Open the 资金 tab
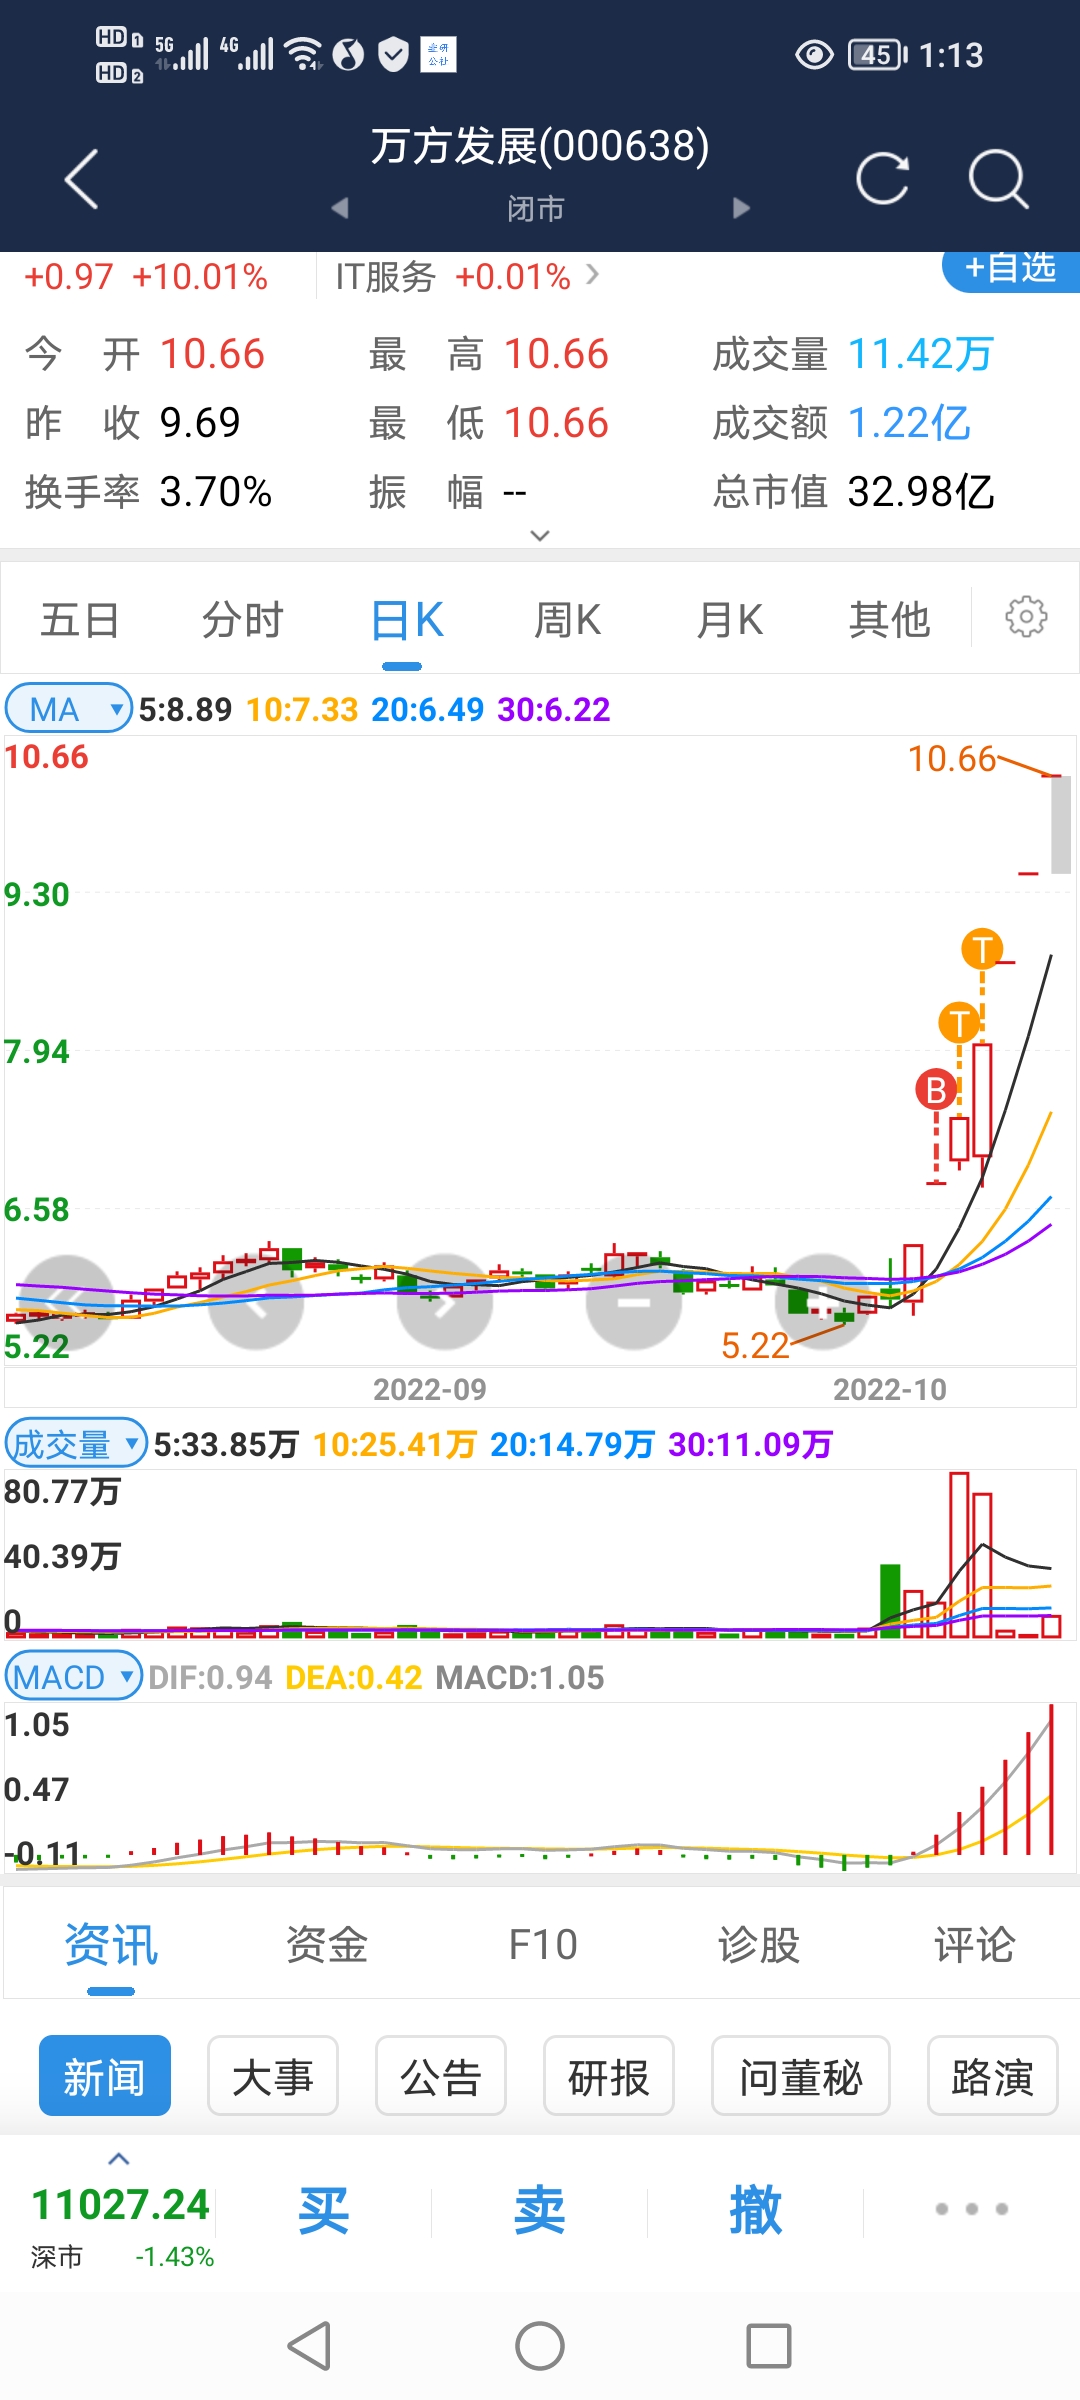Image resolution: width=1080 pixels, height=2400 pixels. click(326, 1945)
